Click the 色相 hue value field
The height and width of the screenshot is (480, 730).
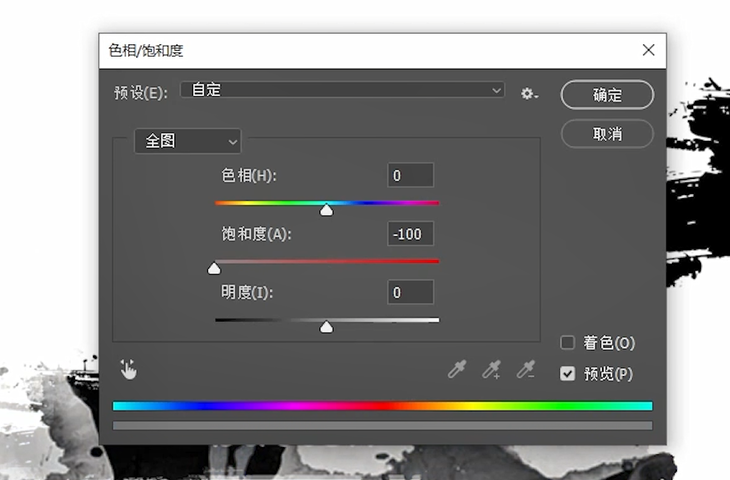tap(411, 176)
